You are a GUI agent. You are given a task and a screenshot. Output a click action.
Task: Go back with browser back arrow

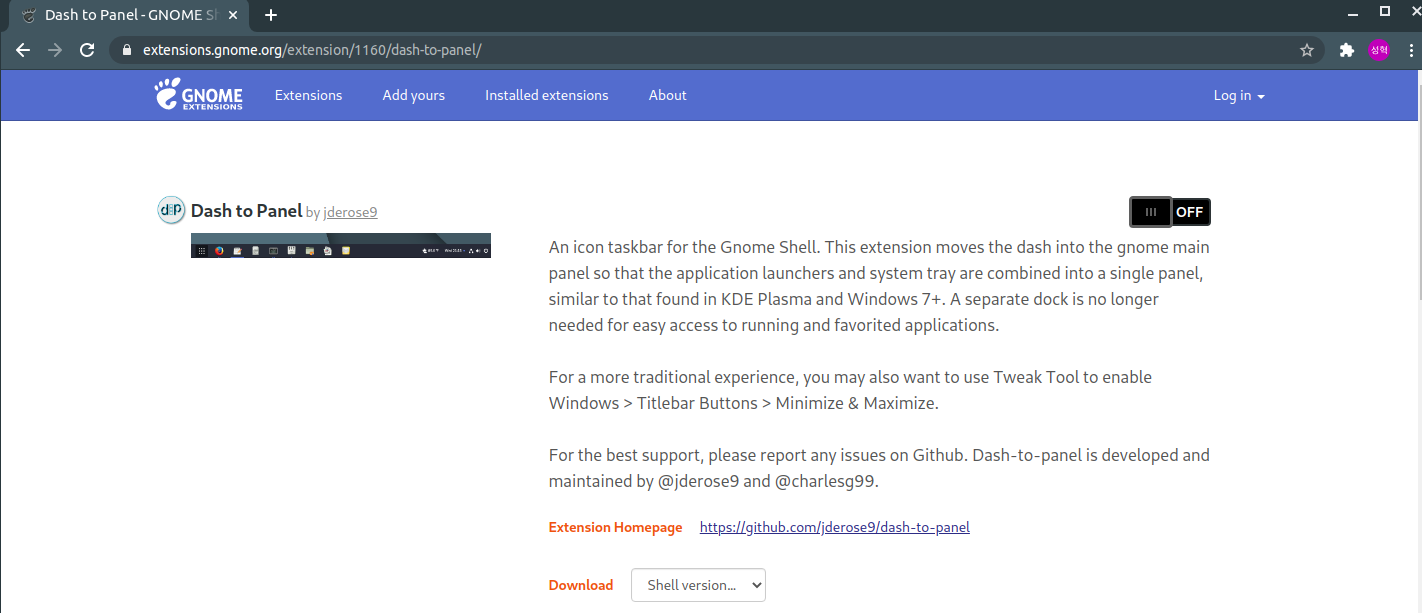click(x=23, y=50)
